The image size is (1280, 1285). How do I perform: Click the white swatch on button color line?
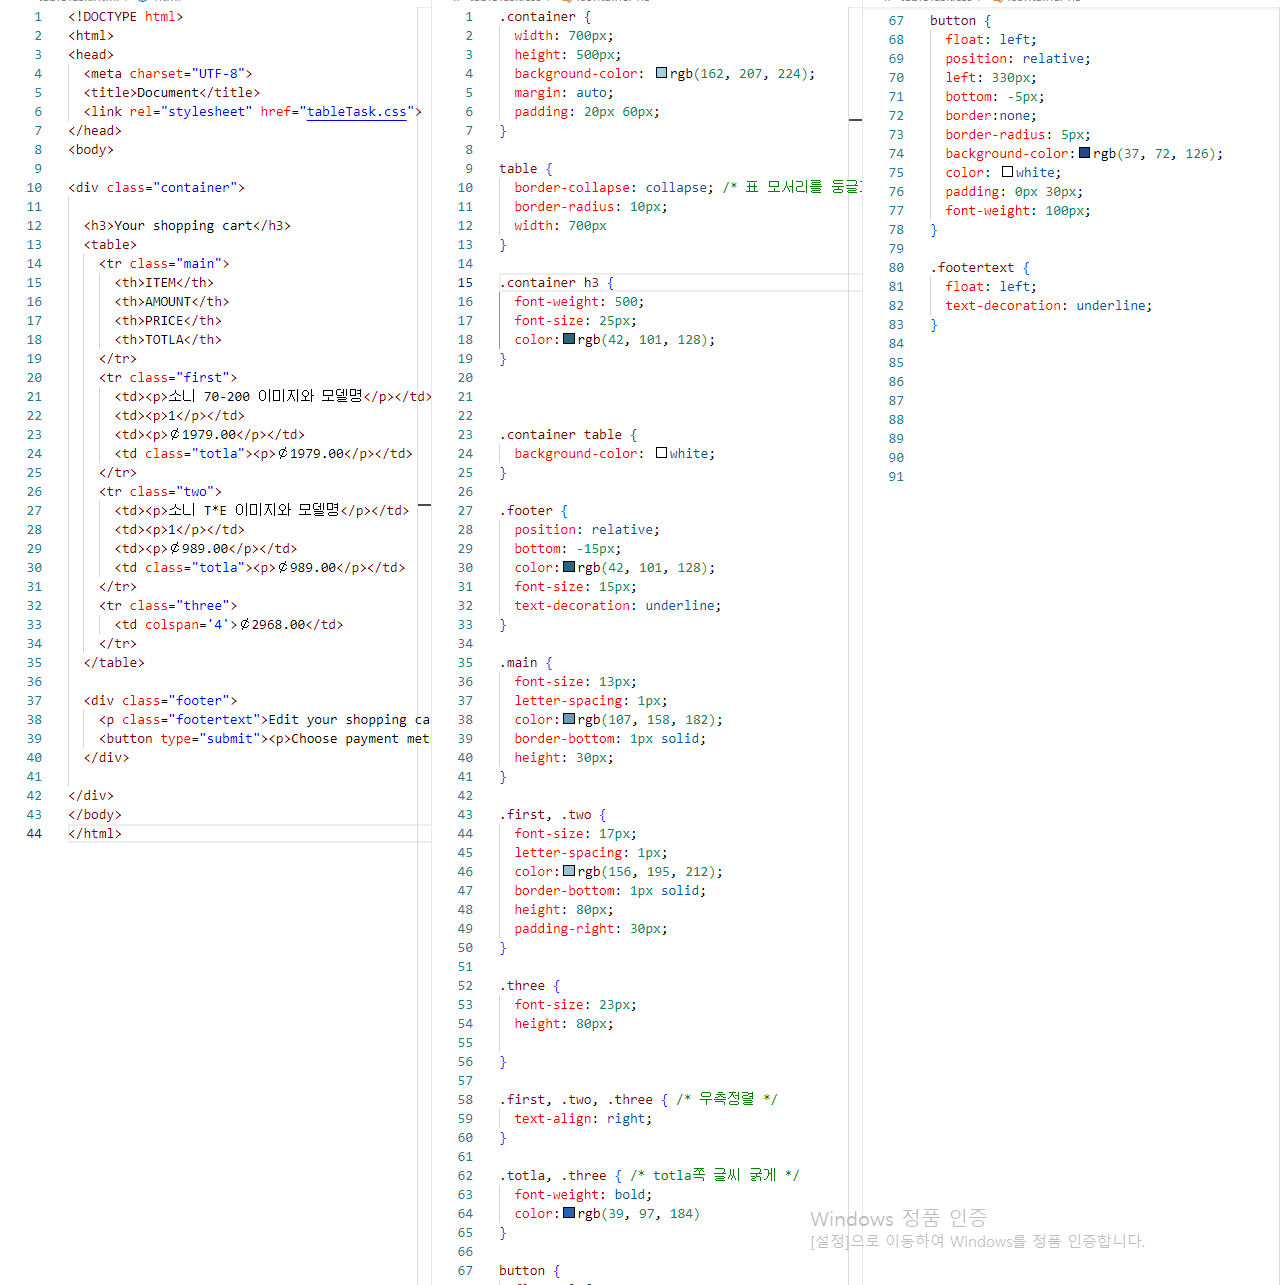click(1008, 172)
